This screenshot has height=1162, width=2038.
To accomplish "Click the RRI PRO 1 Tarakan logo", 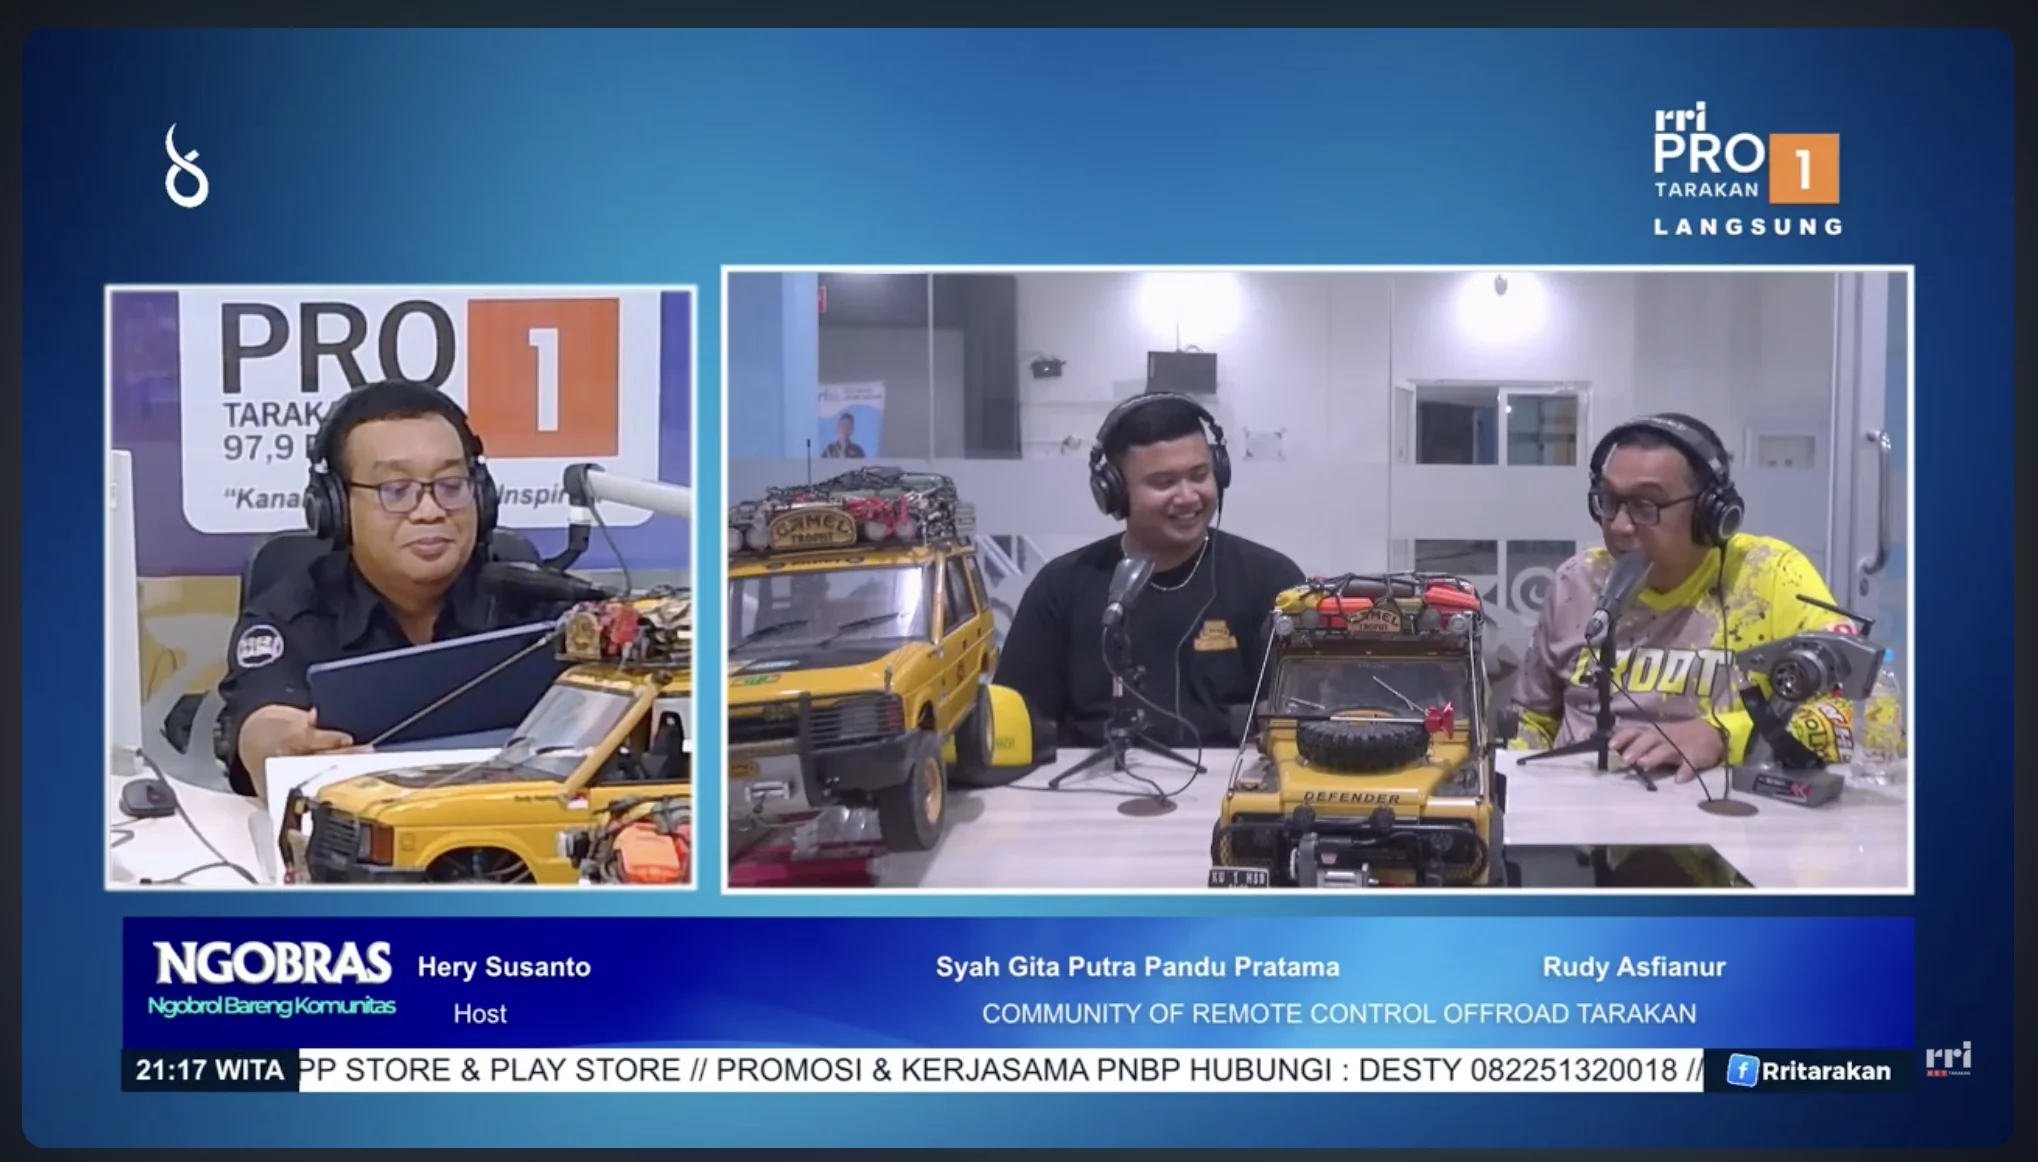I will point(1746,153).
